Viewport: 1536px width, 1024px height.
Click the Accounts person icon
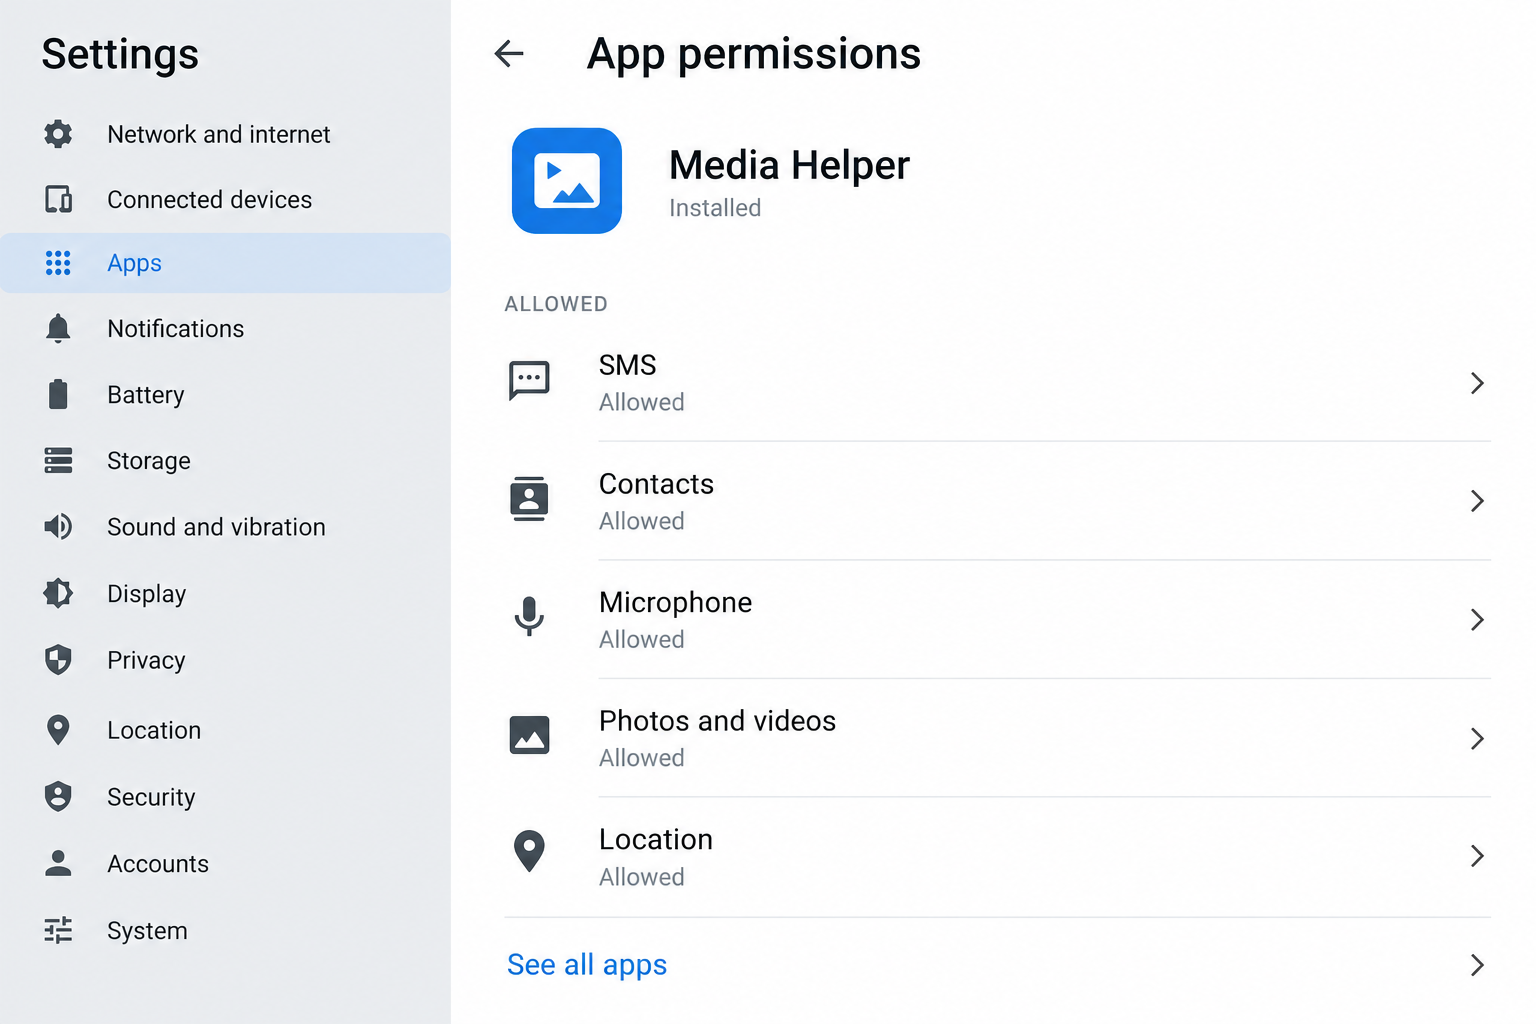[x=58, y=863]
